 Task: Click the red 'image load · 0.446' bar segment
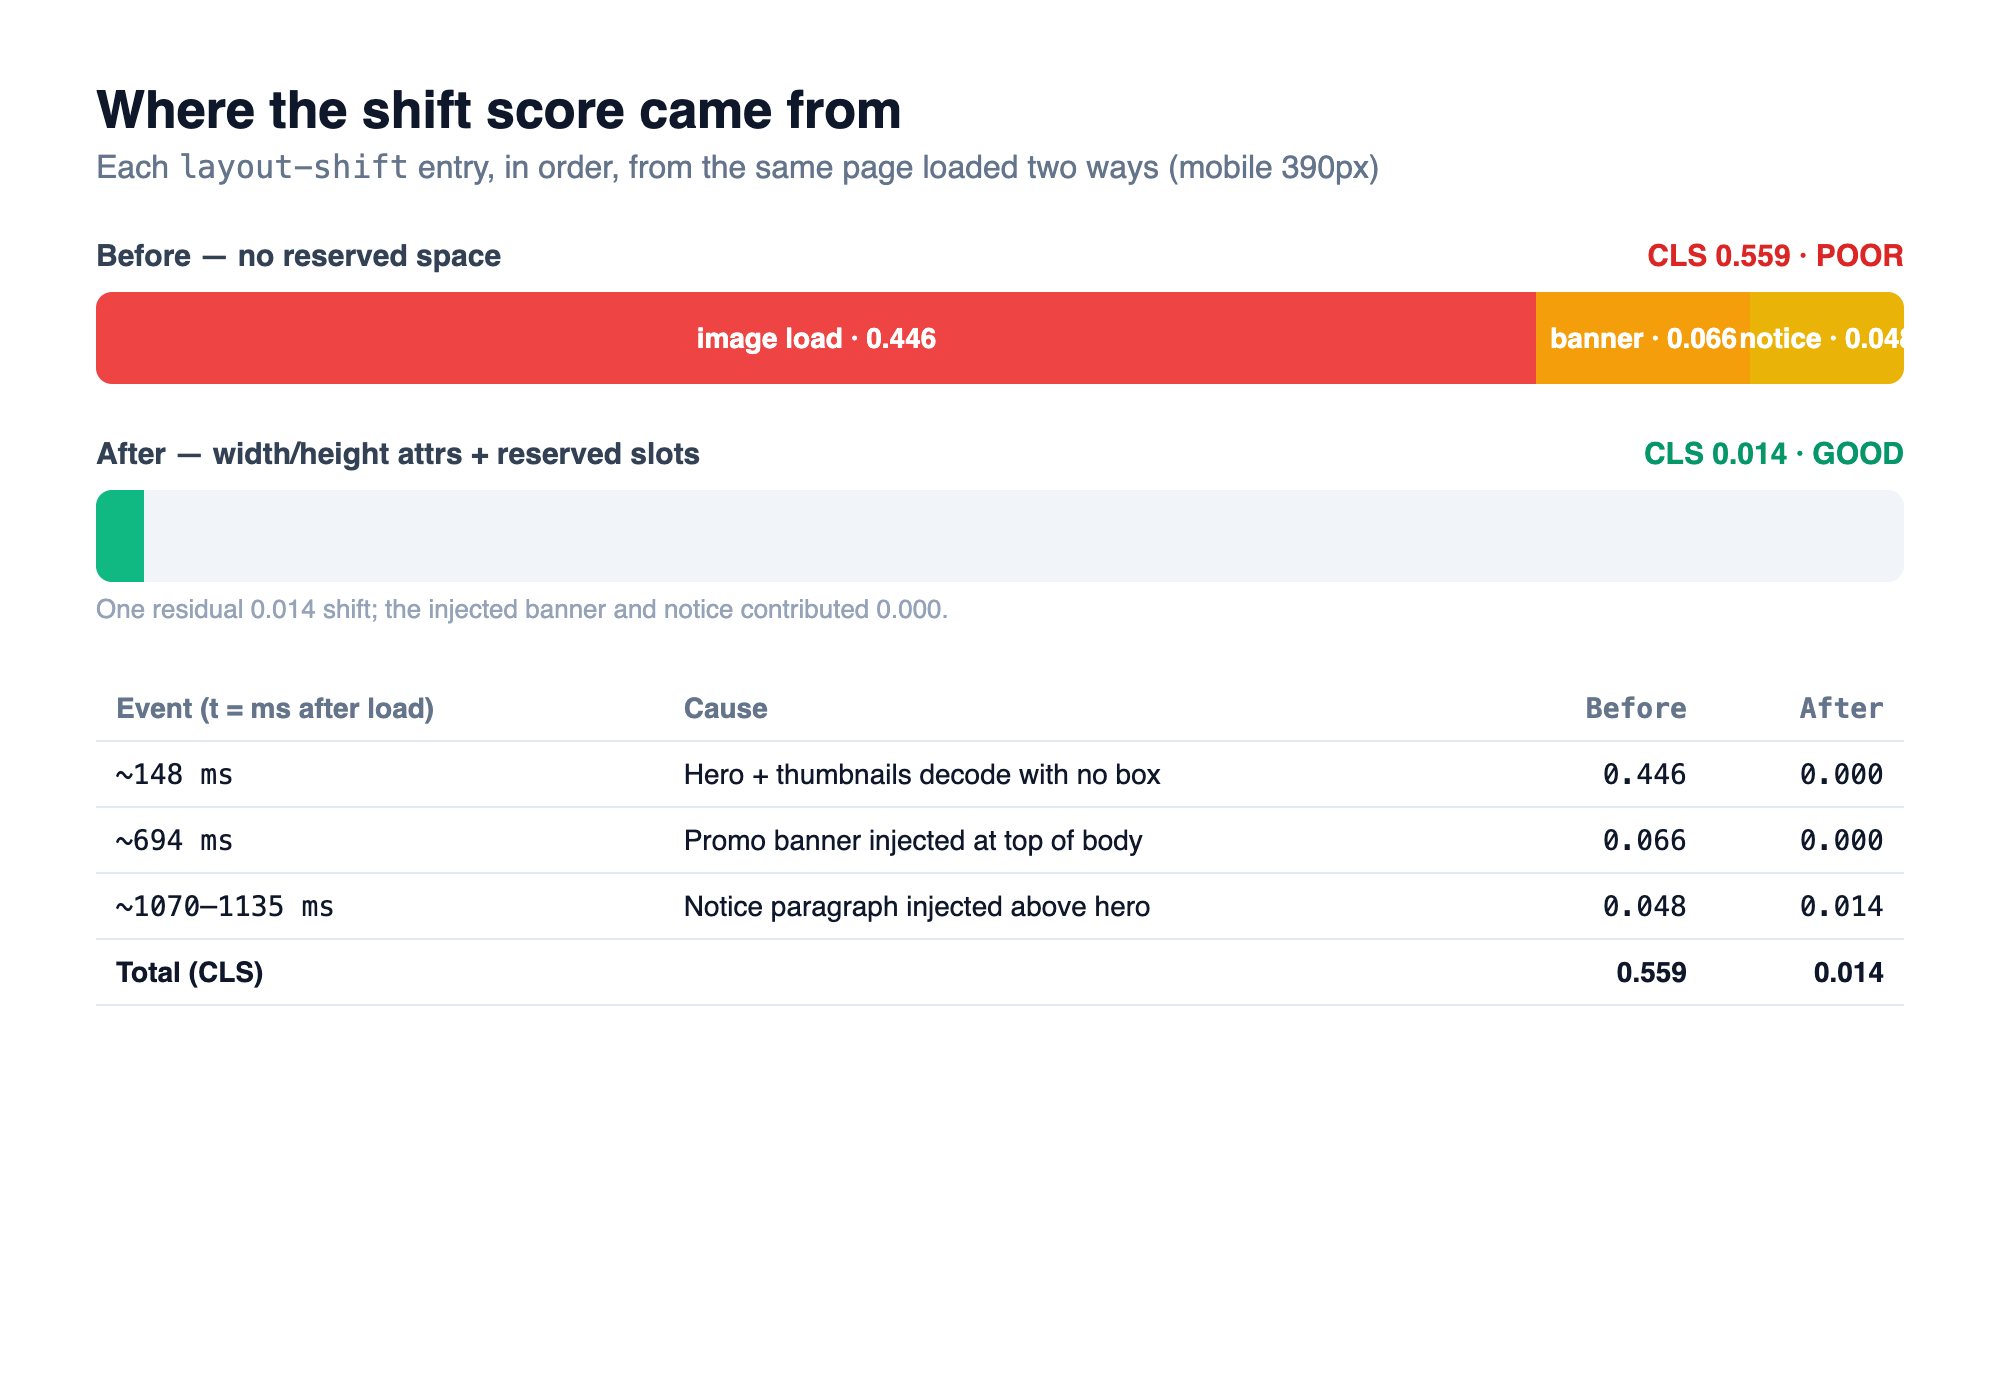(x=816, y=338)
